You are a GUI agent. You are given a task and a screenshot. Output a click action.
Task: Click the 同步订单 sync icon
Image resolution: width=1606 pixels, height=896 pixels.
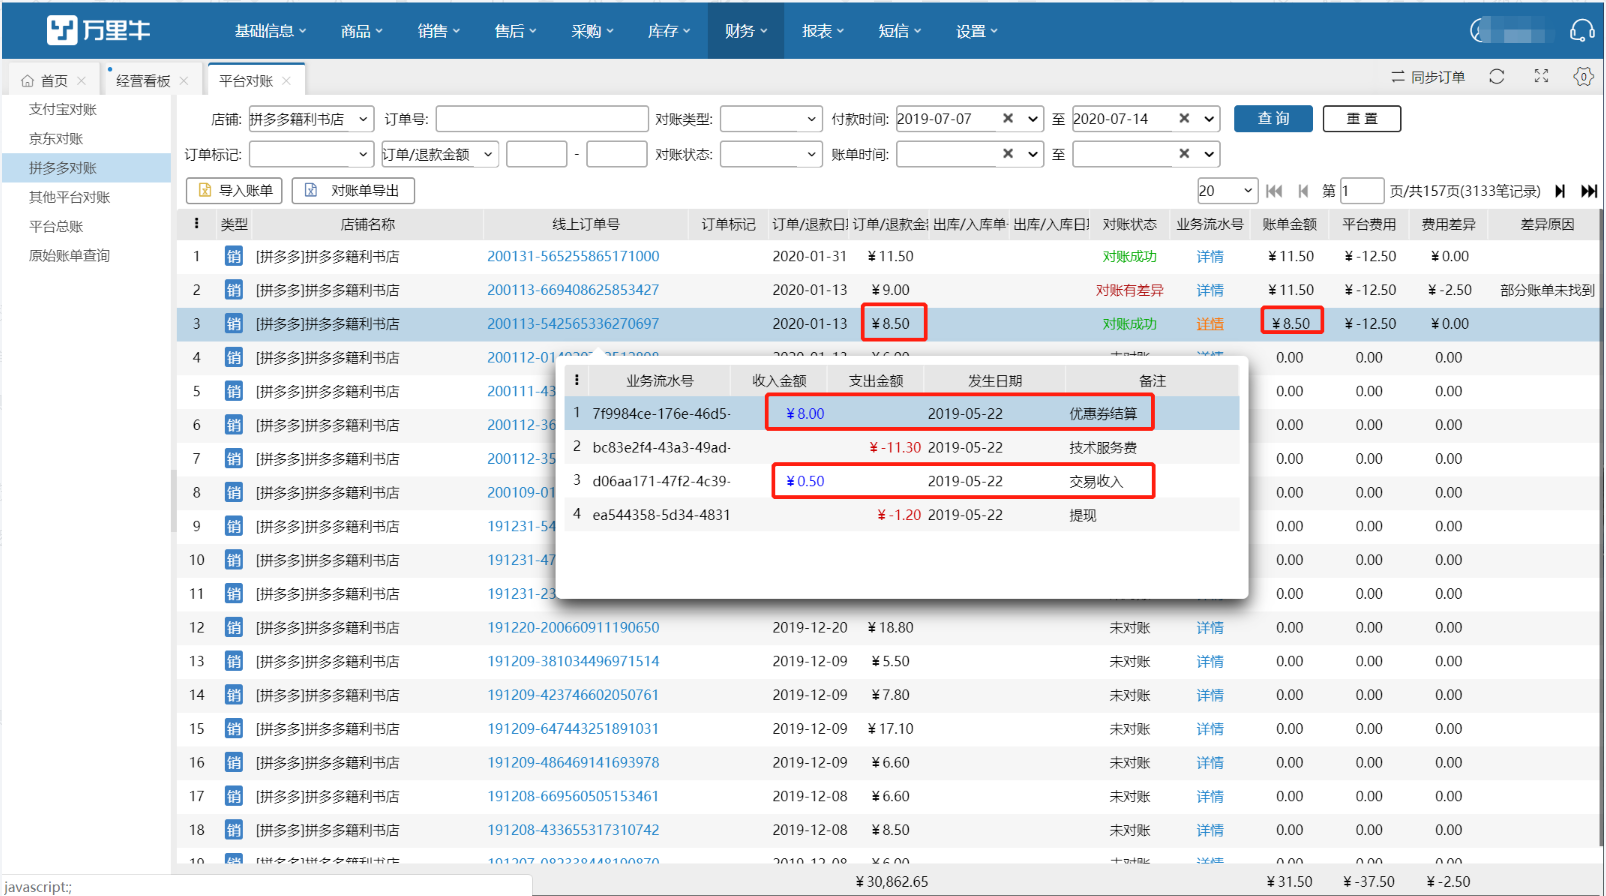(1398, 77)
